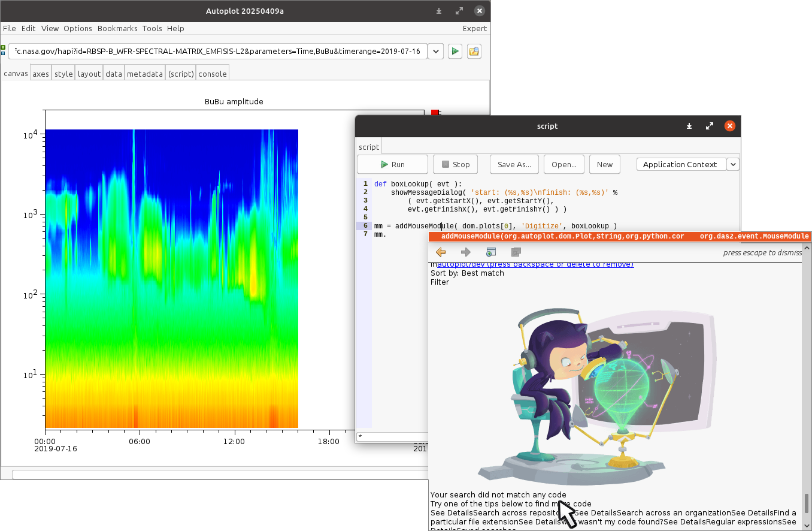Click expand icon in script window title bar

[709, 126]
